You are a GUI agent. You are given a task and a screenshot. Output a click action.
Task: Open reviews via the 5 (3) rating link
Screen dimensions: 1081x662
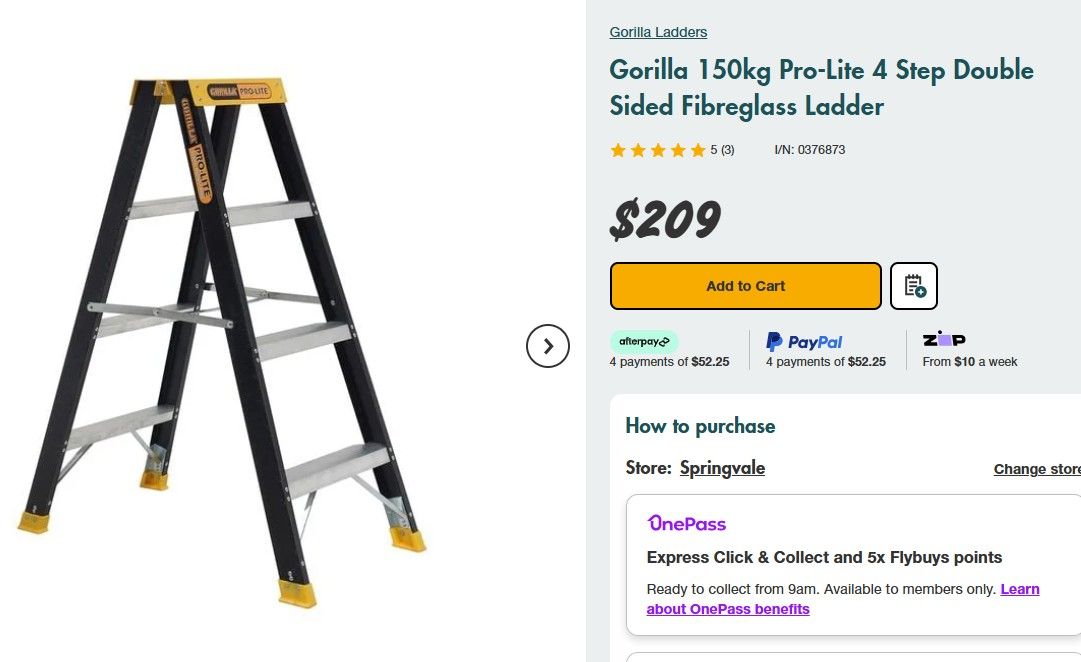[x=721, y=149]
